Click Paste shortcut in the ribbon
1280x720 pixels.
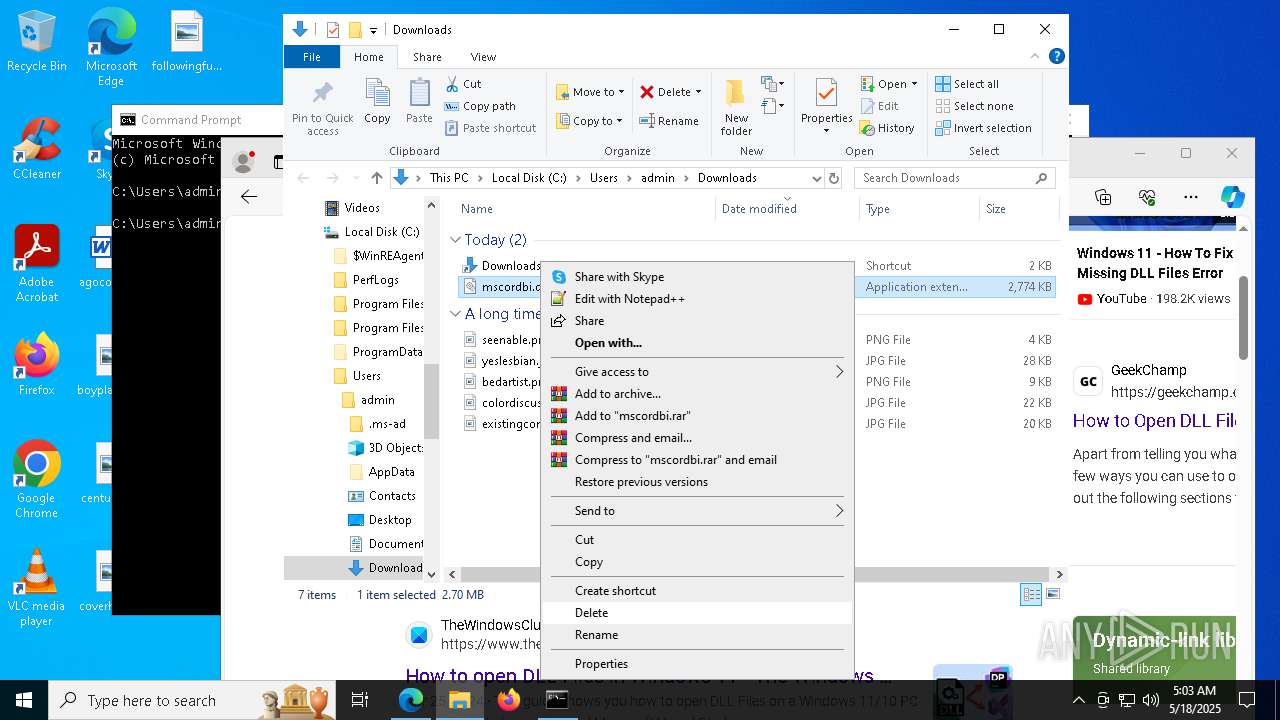(490, 128)
